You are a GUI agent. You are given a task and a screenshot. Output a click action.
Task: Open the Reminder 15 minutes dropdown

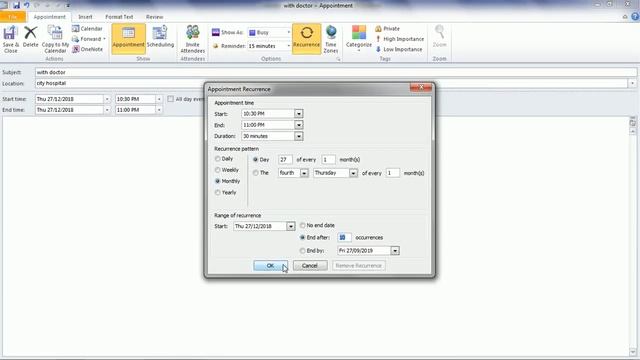[289, 46]
